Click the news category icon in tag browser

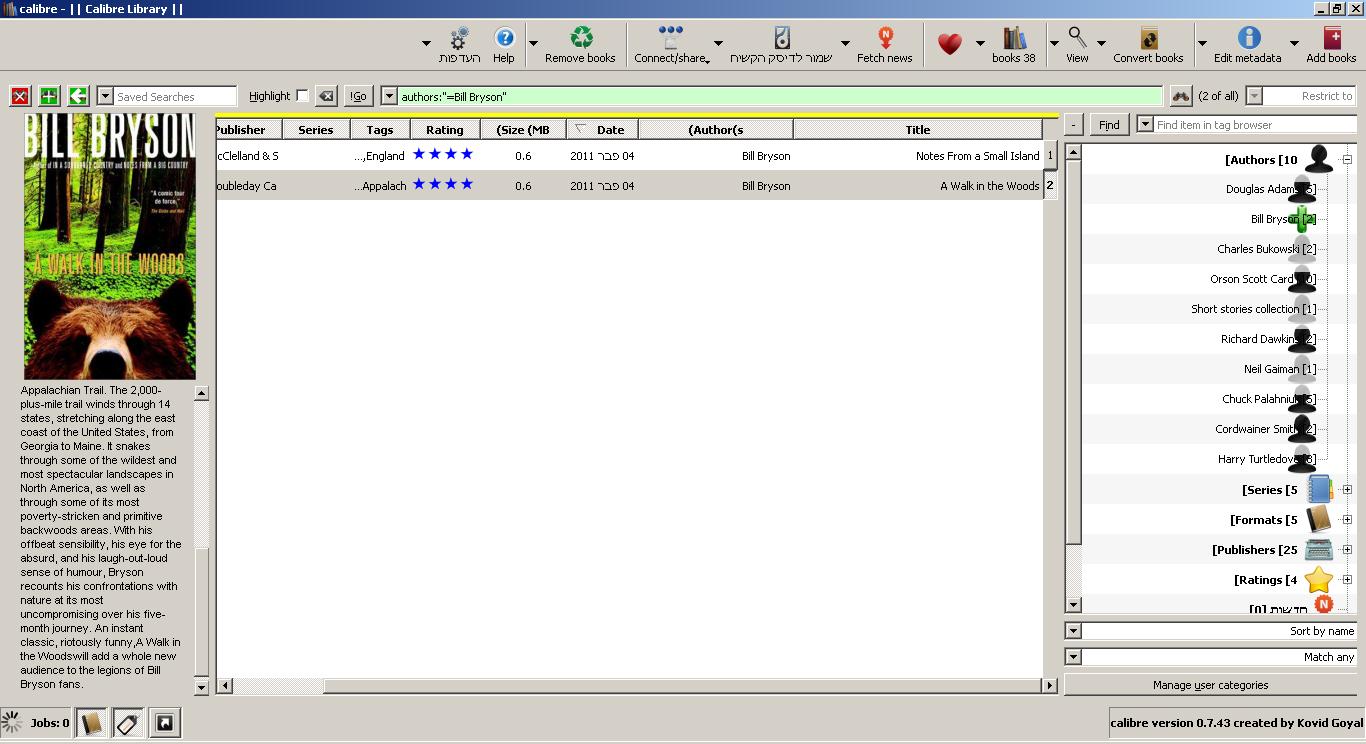[1323, 604]
